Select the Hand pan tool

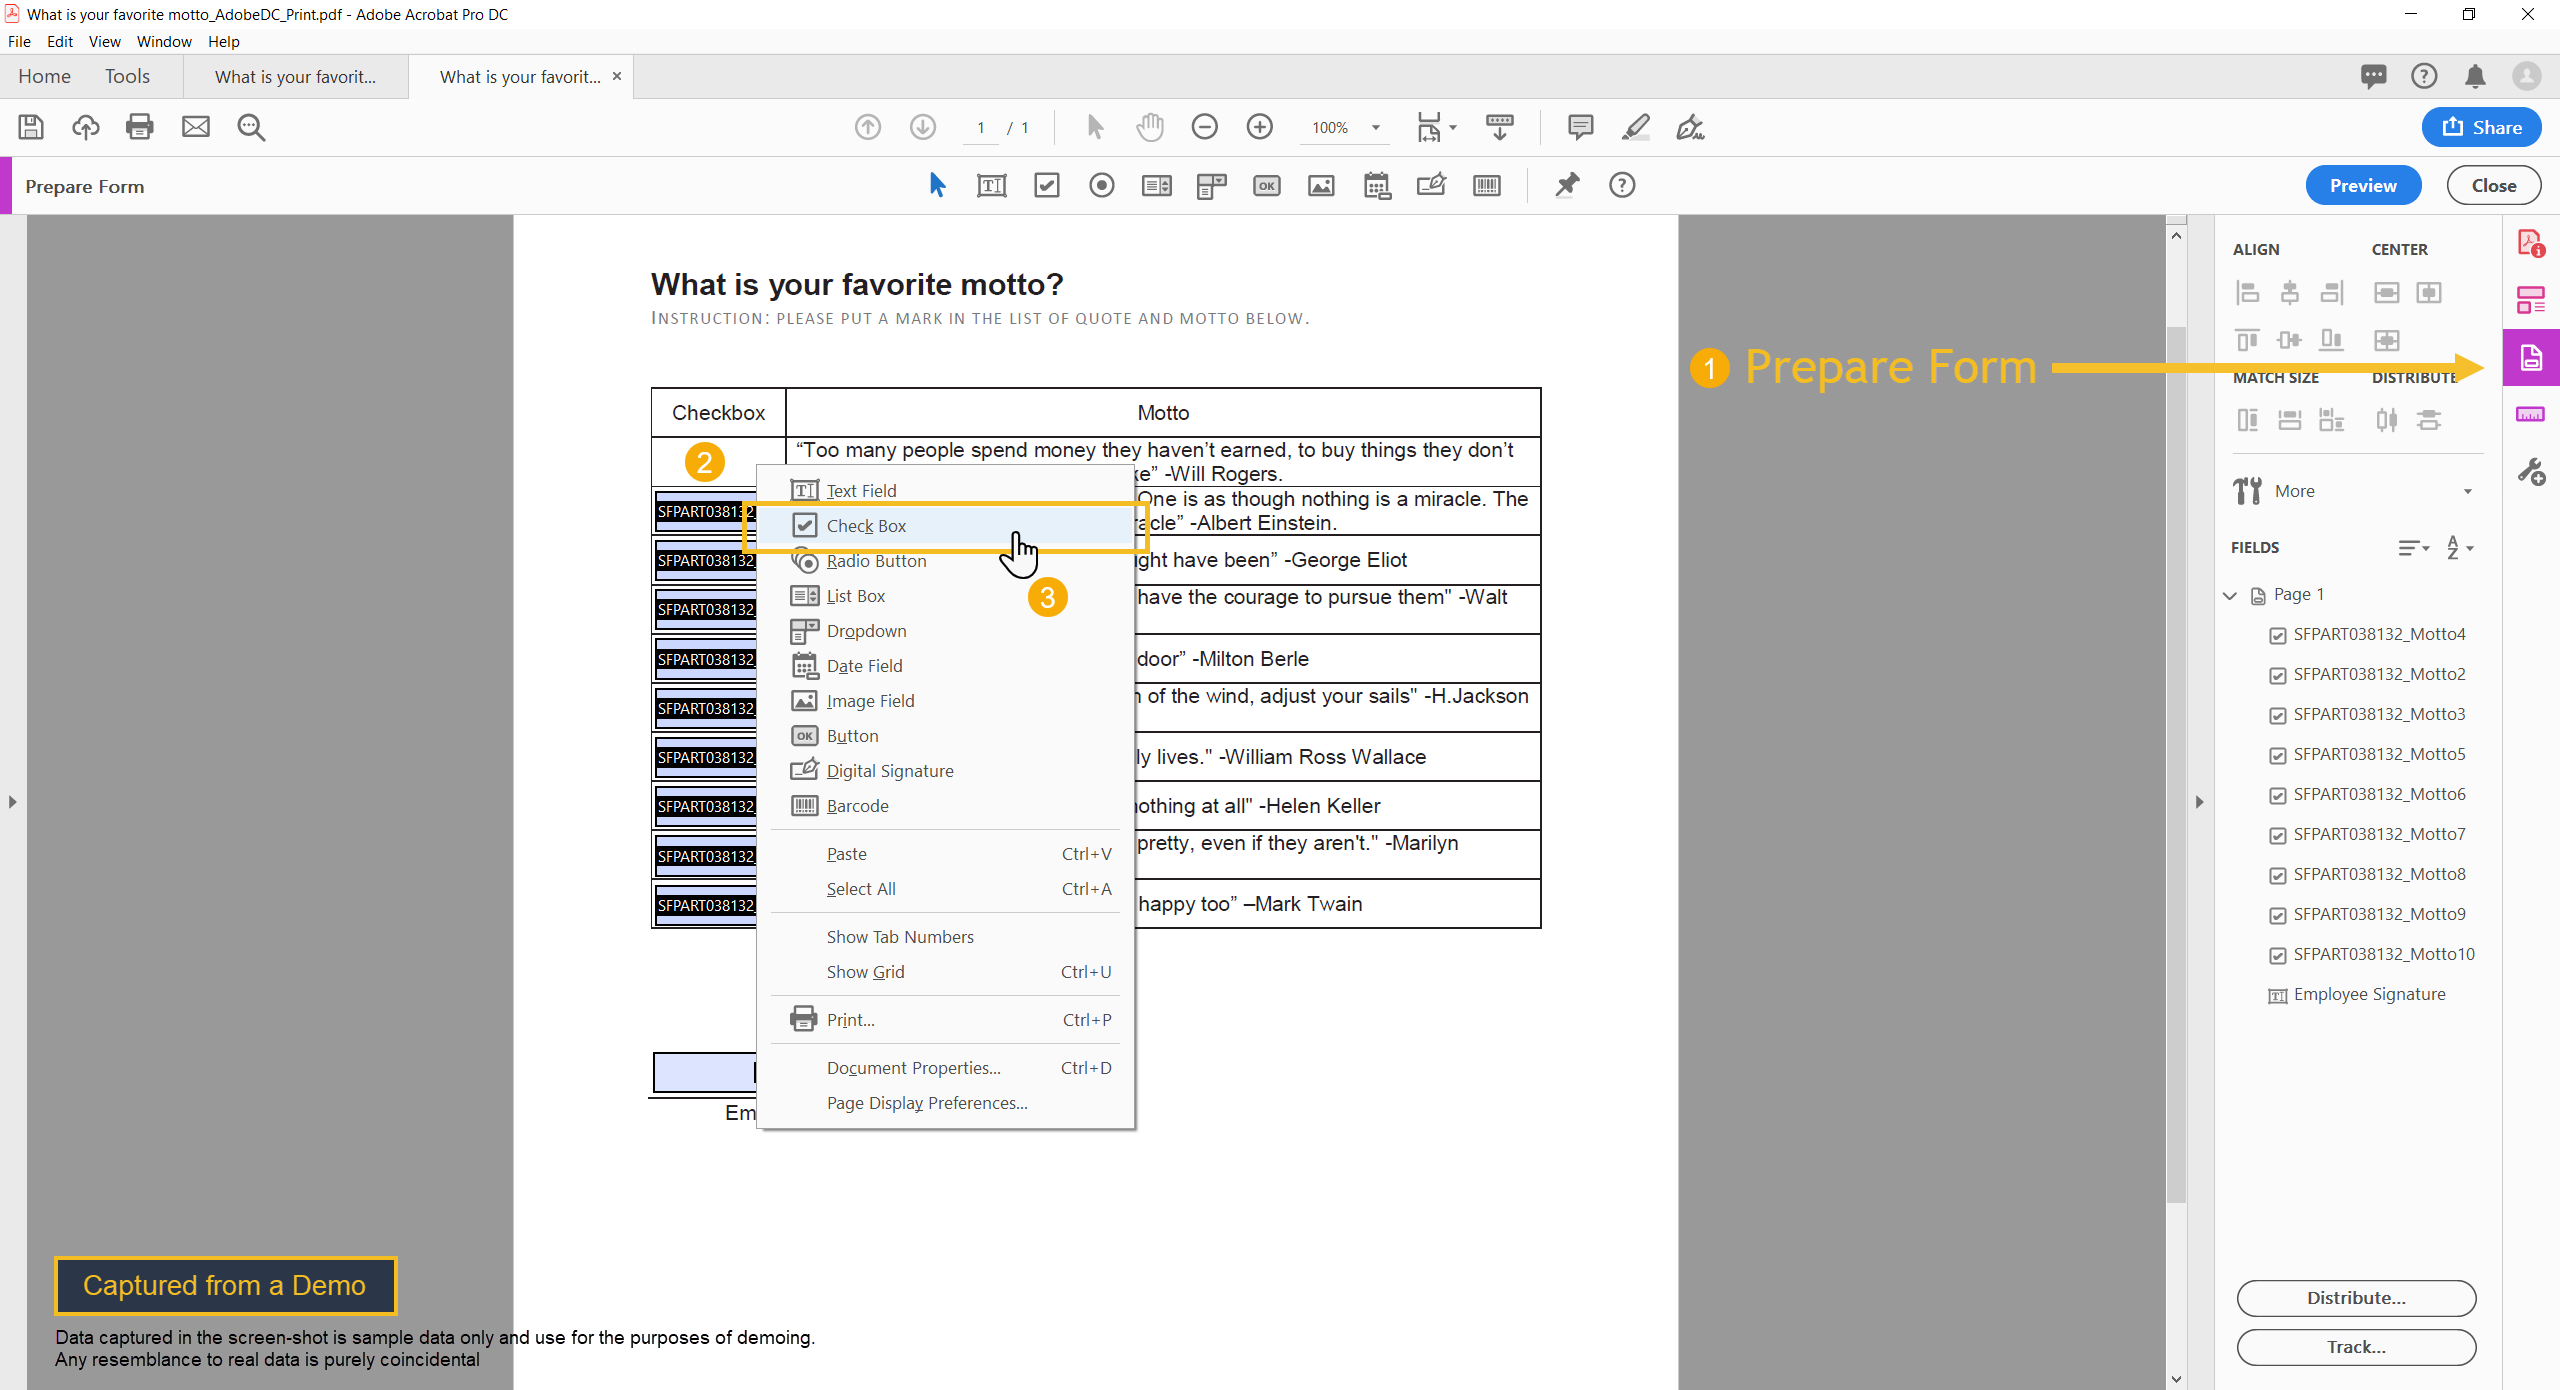(1150, 127)
